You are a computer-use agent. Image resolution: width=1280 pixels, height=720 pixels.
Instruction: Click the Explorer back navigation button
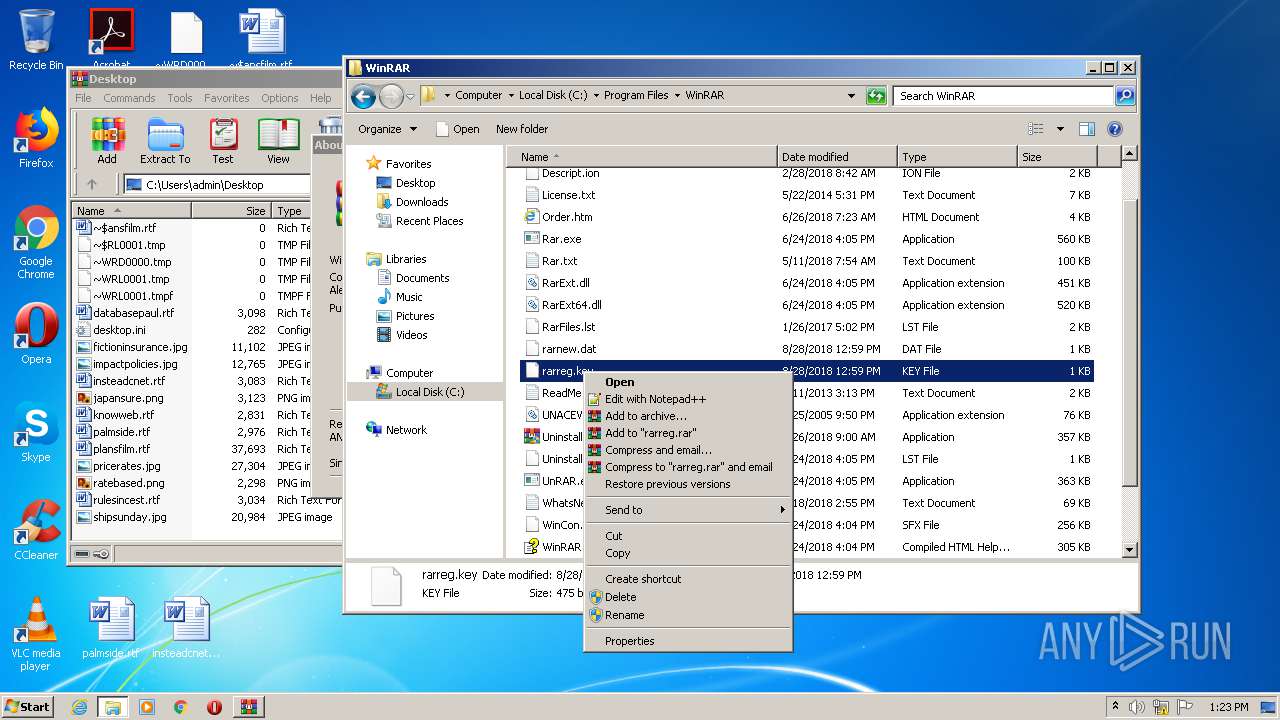click(363, 96)
